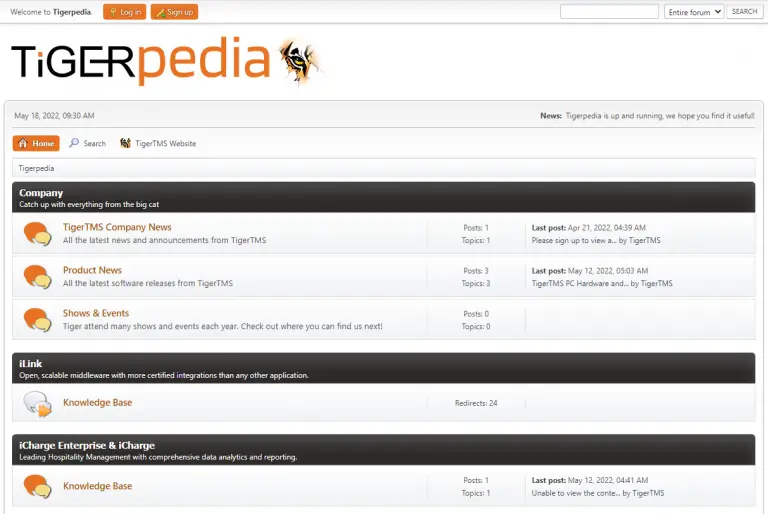Click the Shows & Events forum icon

click(x=37, y=319)
